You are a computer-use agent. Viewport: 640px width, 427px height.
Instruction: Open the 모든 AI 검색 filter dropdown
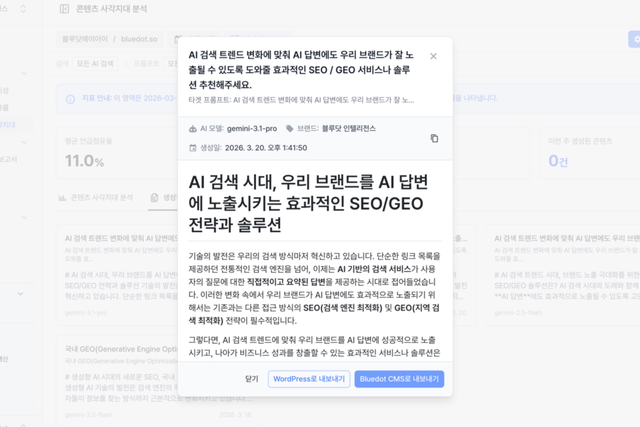pyautogui.click(x=95, y=64)
